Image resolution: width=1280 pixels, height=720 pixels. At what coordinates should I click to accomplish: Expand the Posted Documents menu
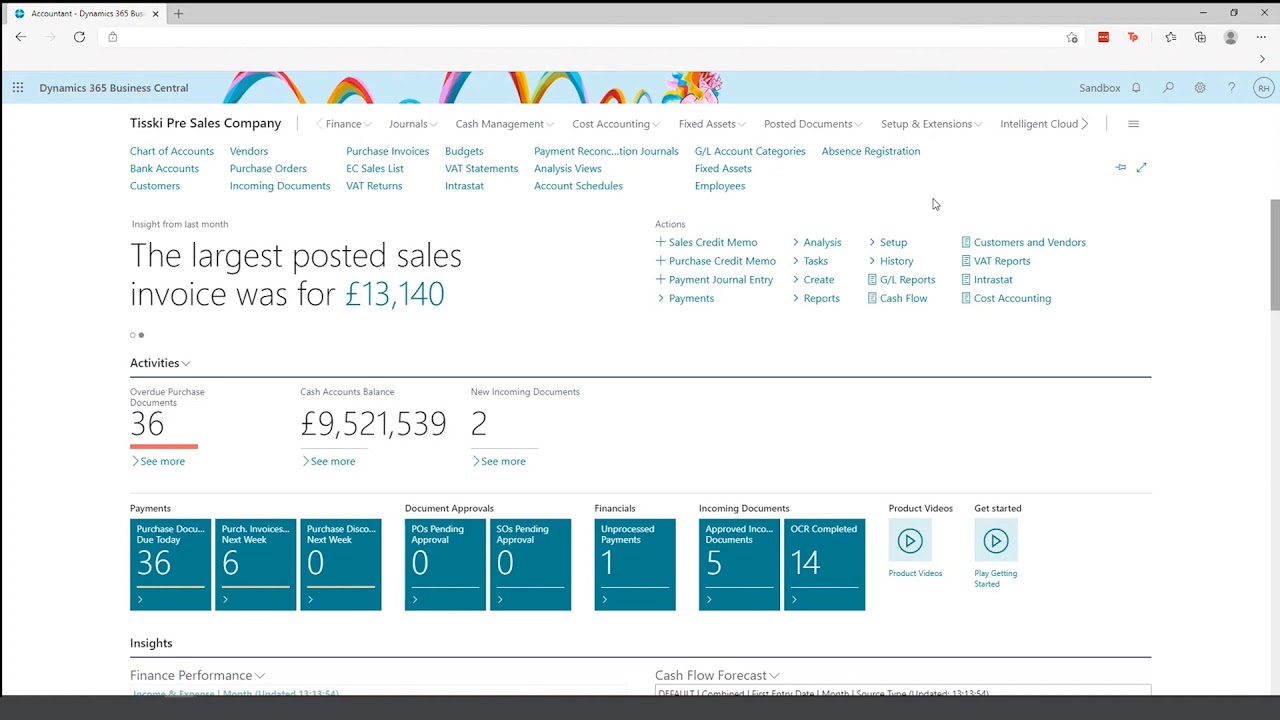point(814,124)
